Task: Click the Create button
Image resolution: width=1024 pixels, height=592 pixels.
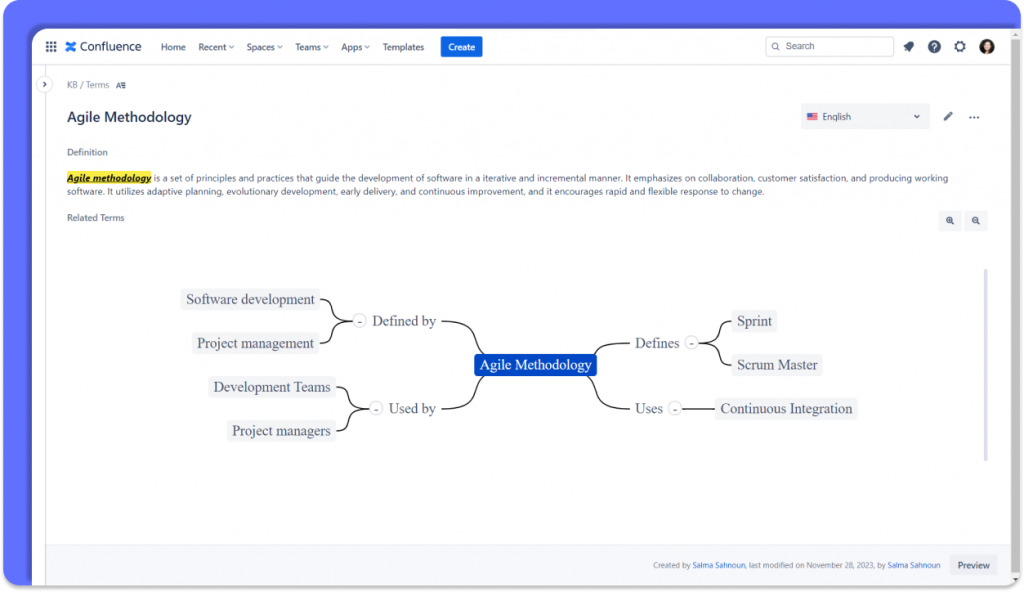Action: pos(461,46)
